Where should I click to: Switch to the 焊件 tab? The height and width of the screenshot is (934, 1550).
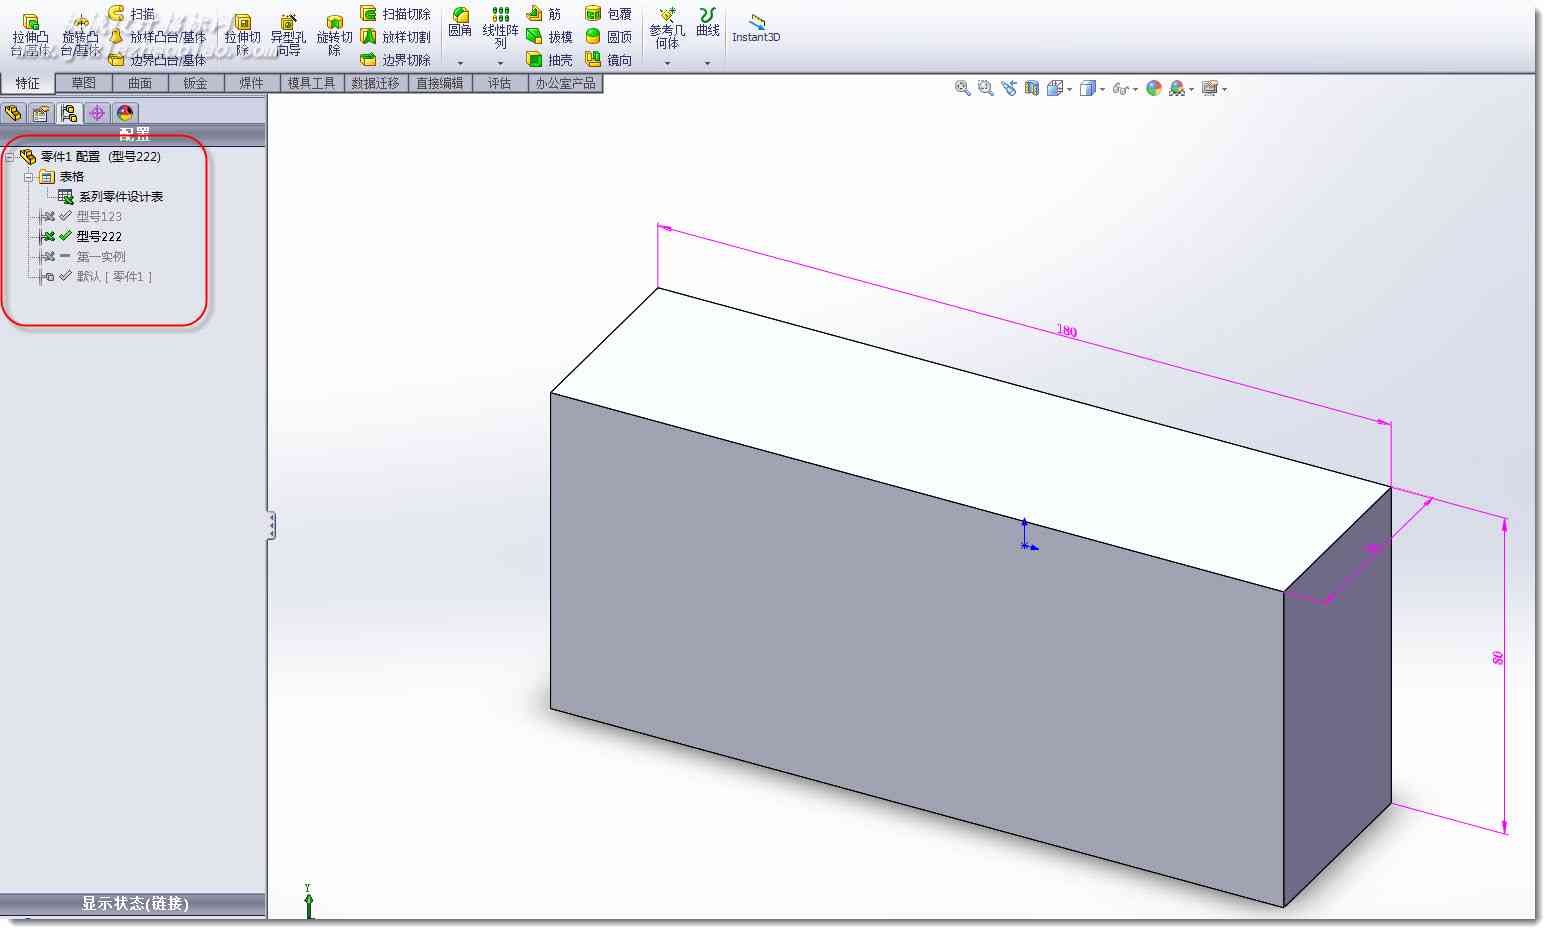click(252, 83)
